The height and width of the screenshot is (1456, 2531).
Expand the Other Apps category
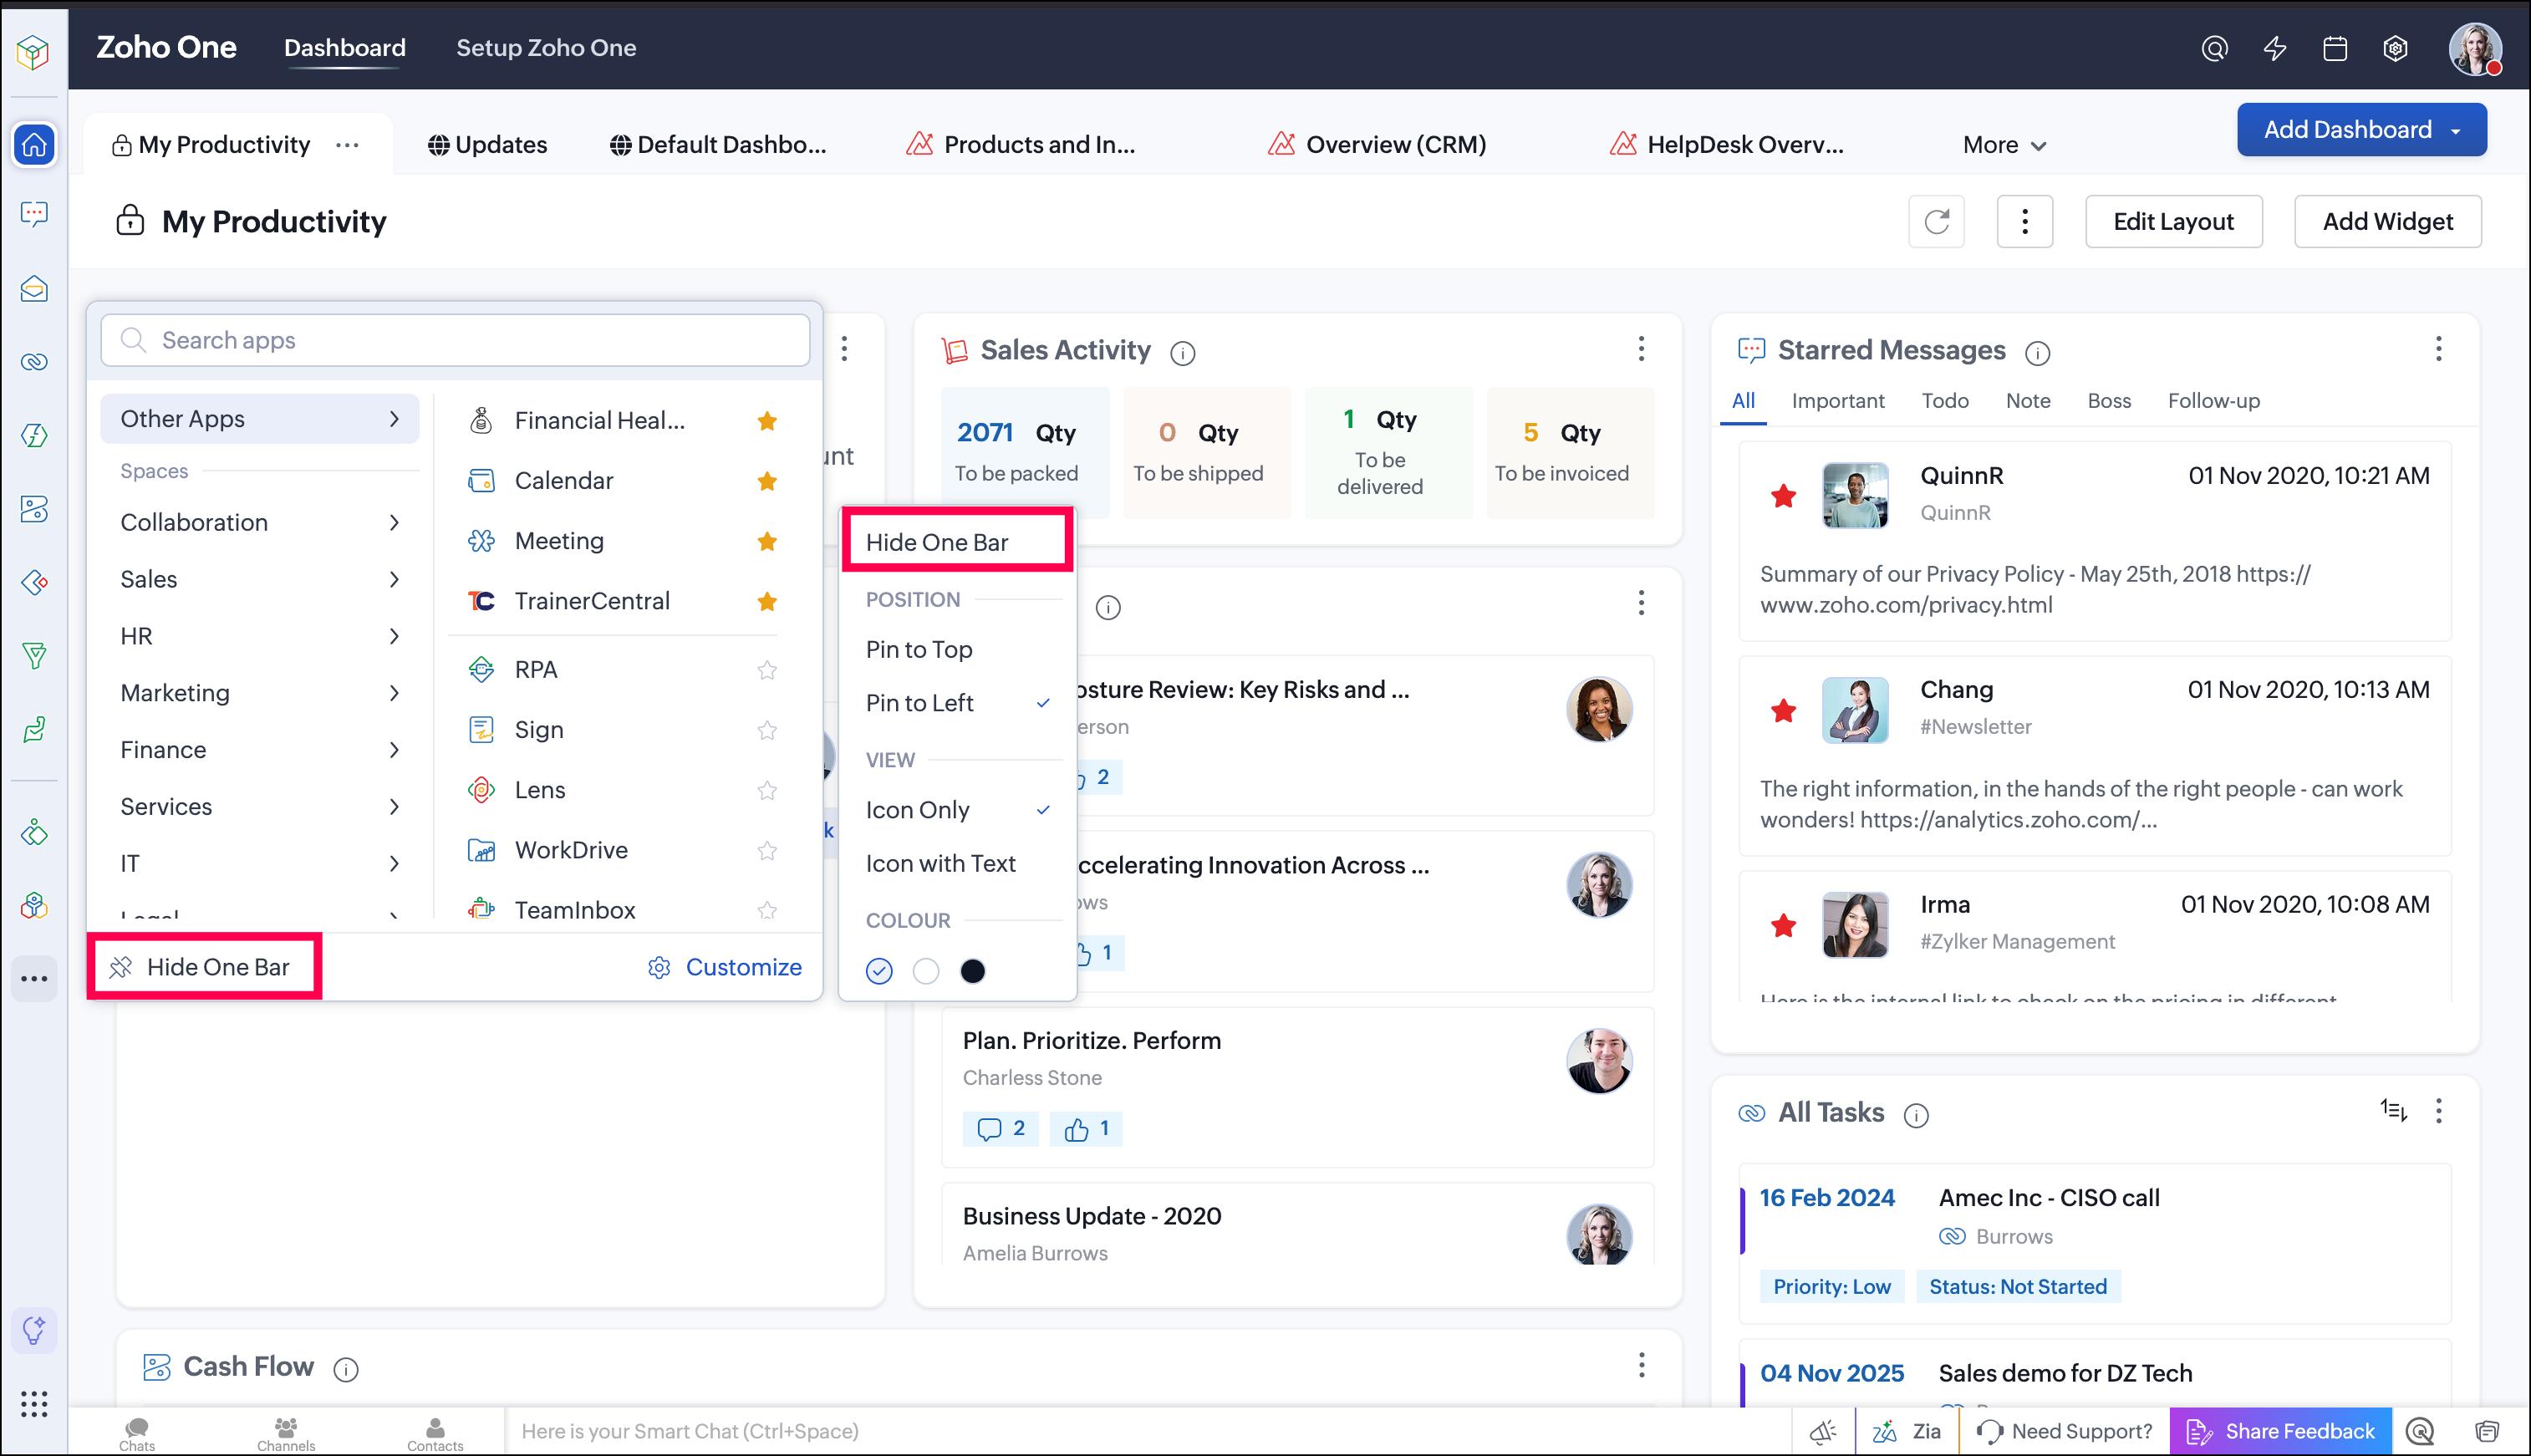click(x=260, y=419)
